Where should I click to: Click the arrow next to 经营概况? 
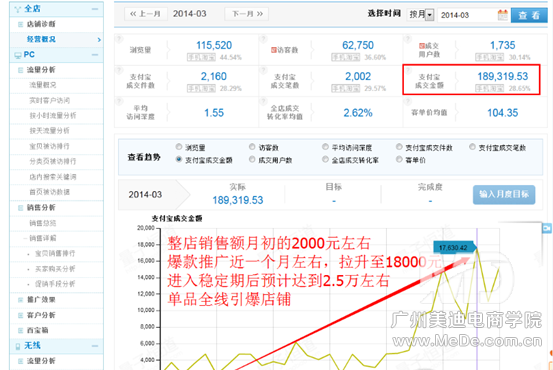pyautogui.click(x=99, y=40)
